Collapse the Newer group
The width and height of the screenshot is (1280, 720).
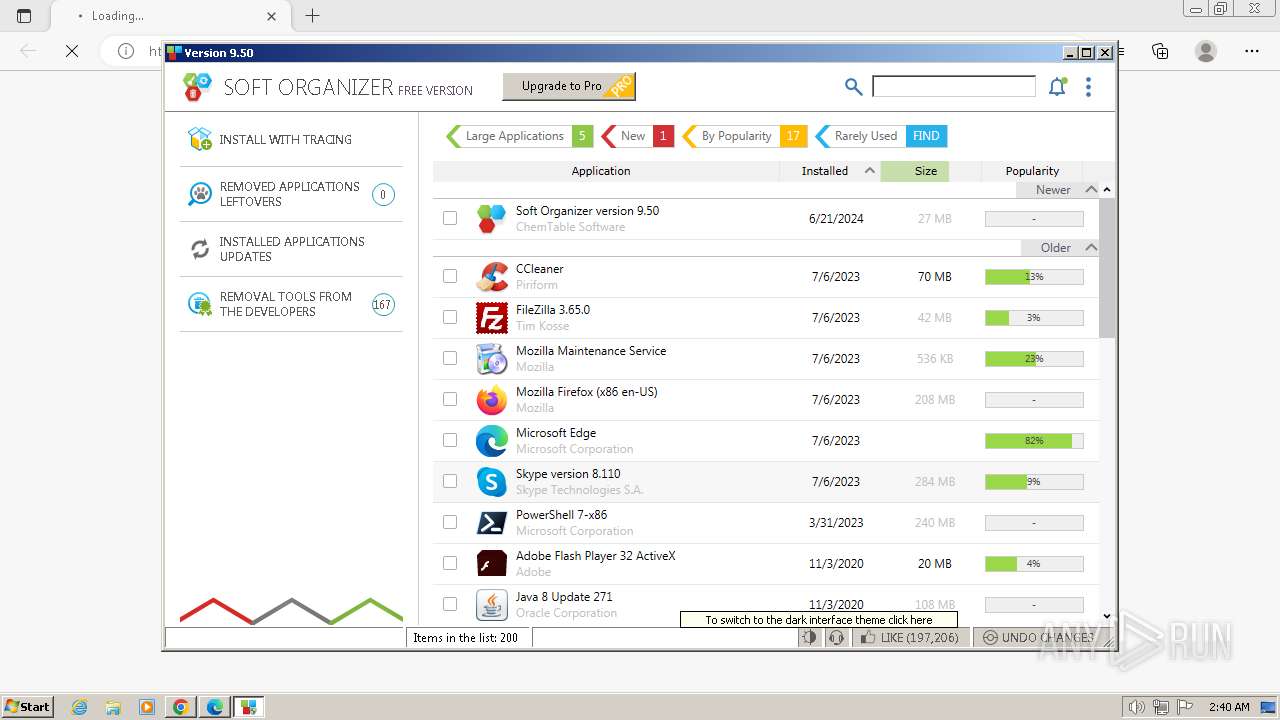[x=1091, y=189]
